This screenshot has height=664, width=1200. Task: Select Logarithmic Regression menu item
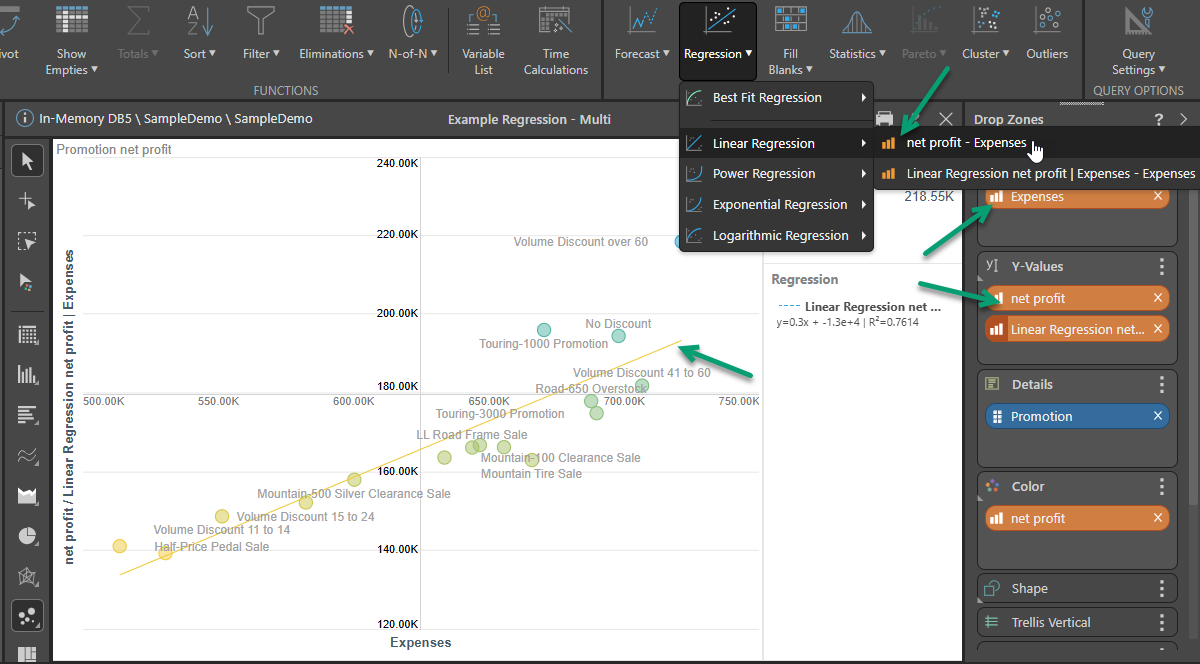click(x=776, y=236)
